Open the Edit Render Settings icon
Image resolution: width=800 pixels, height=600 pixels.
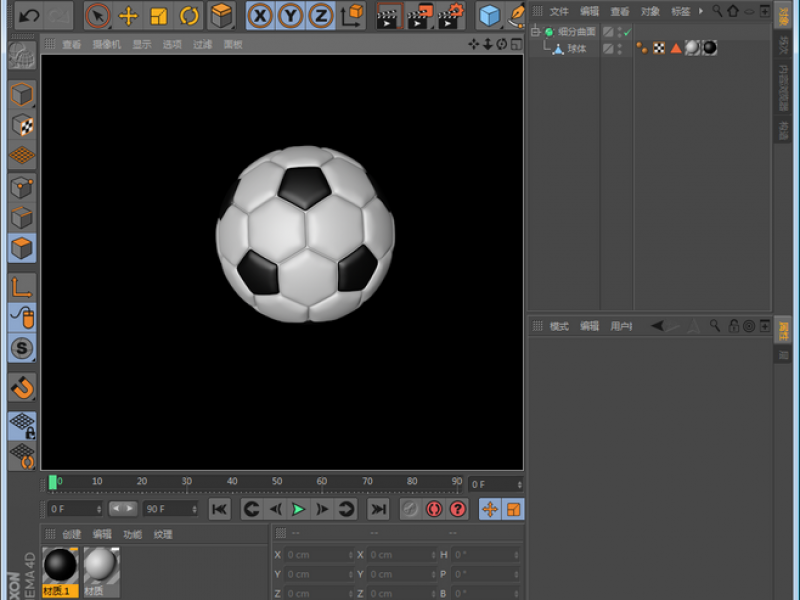(x=452, y=15)
